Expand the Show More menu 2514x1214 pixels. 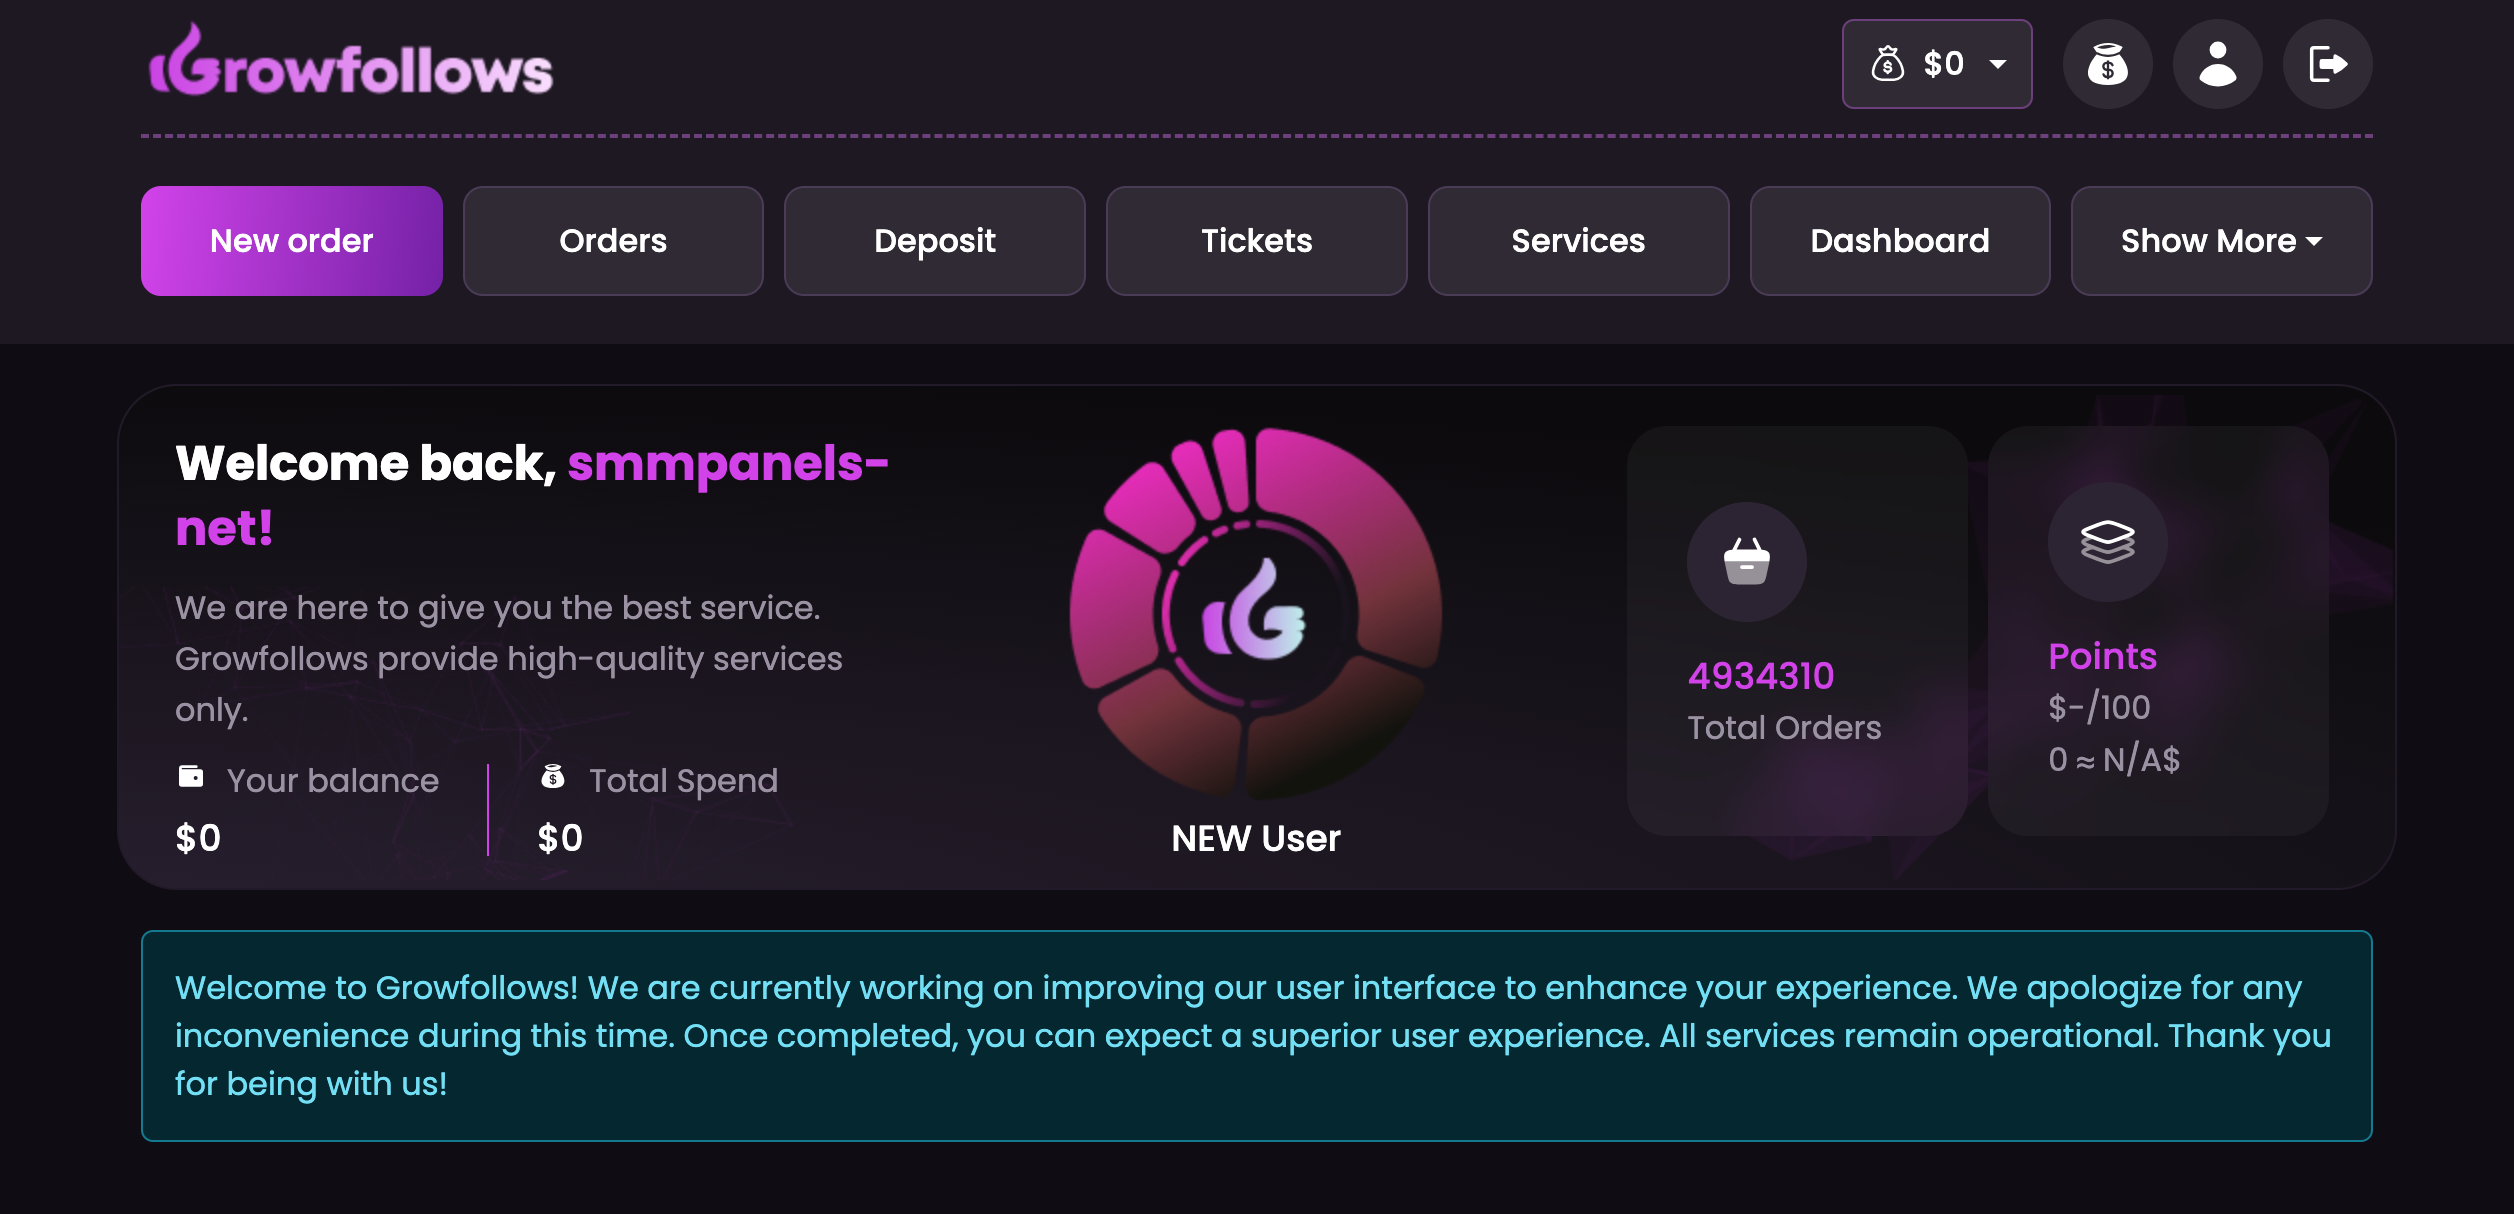[x=2221, y=241]
